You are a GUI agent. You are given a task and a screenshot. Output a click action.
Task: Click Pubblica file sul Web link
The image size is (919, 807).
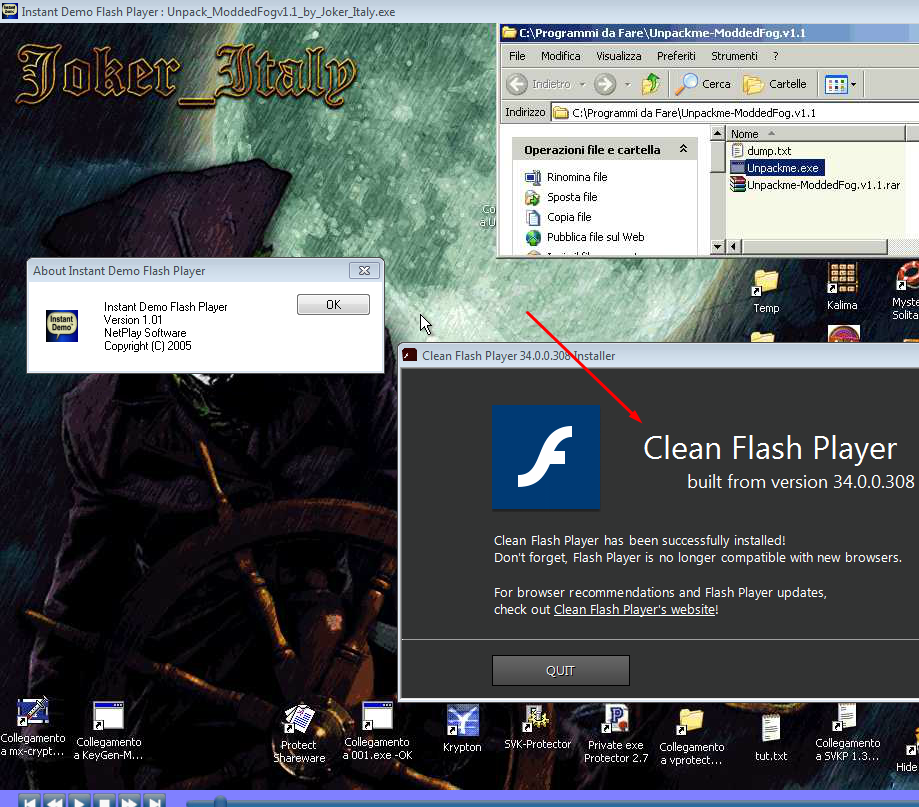pyautogui.click(x=595, y=237)
